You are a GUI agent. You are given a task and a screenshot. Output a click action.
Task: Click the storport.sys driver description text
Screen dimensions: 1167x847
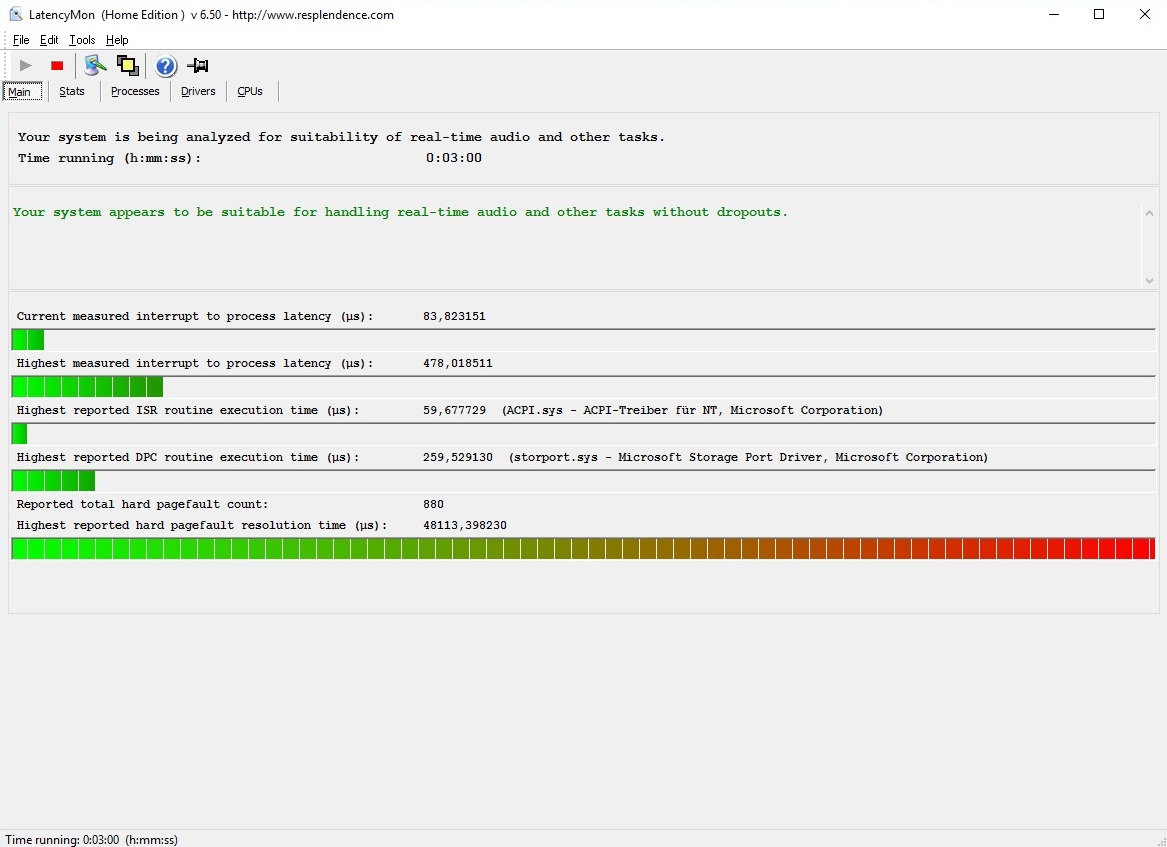[x=748, y=457]
